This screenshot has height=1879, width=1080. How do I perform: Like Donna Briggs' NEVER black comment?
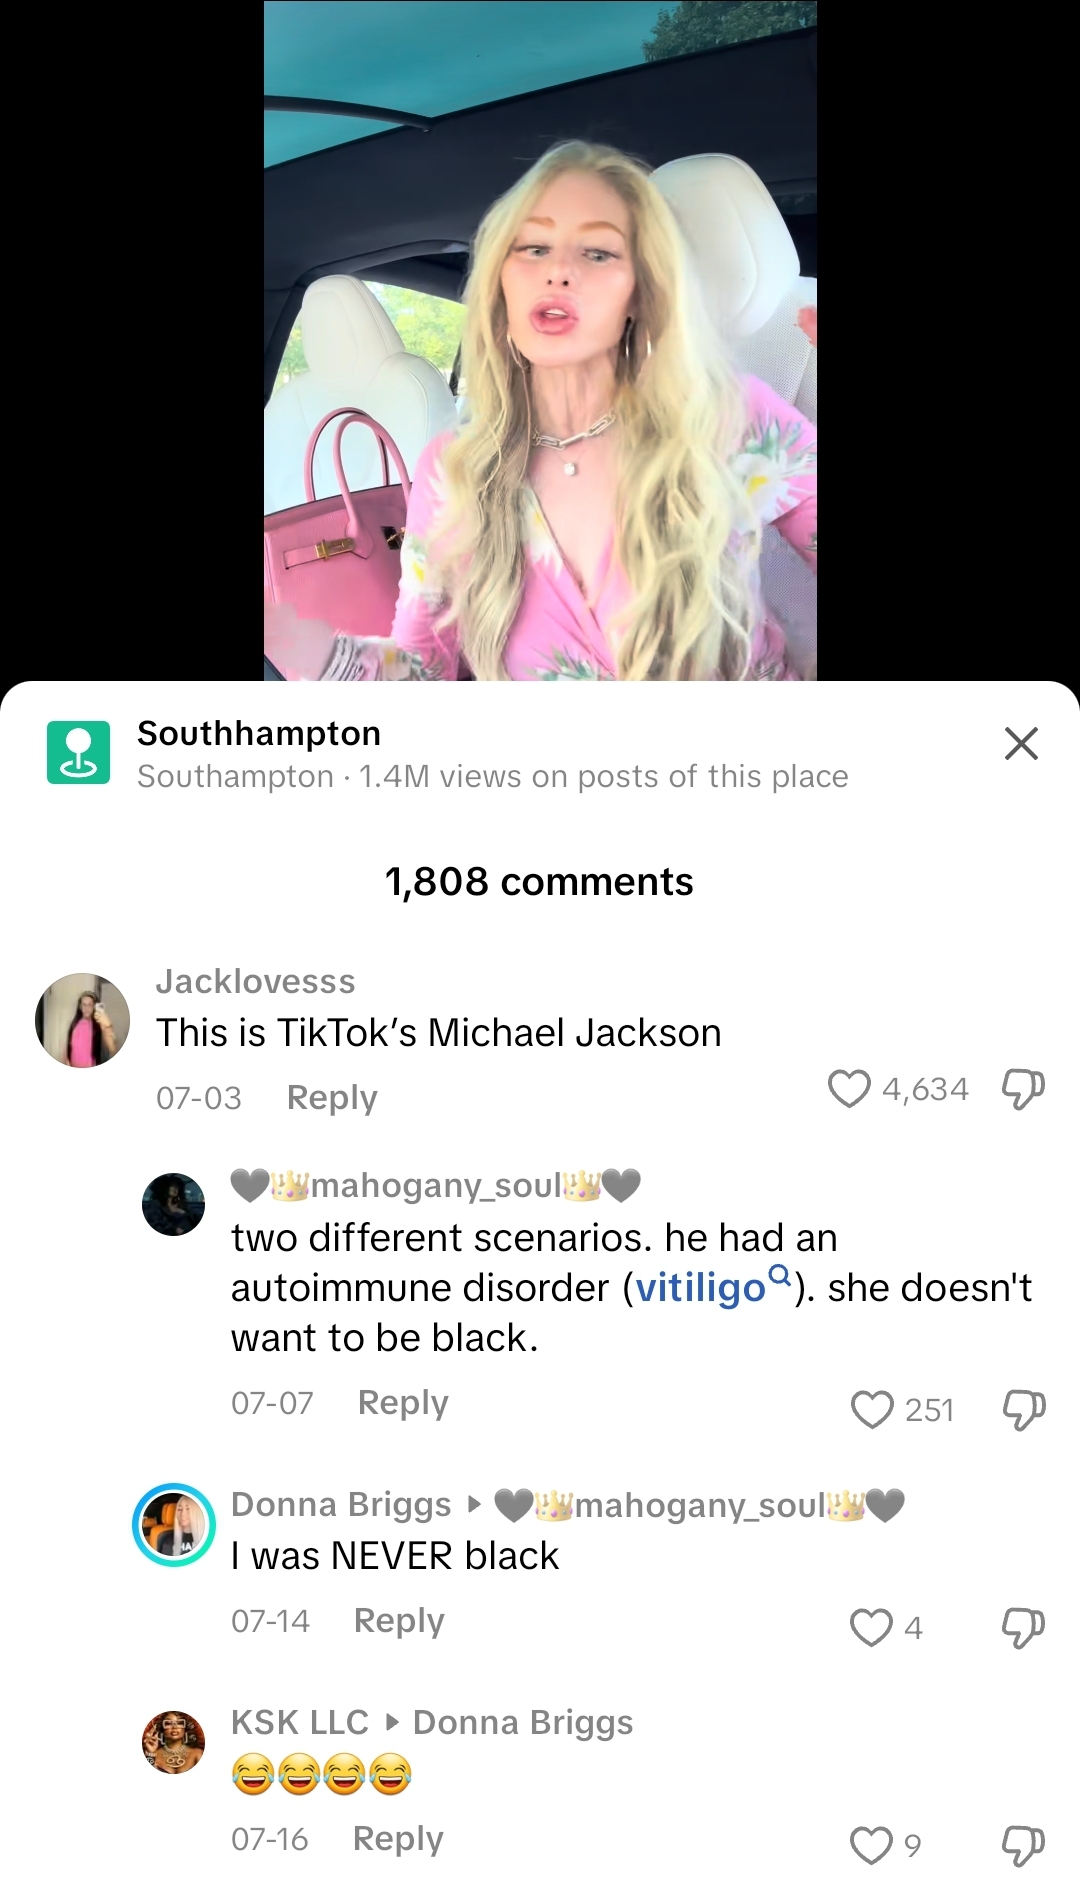click(x=871, y=1627)
